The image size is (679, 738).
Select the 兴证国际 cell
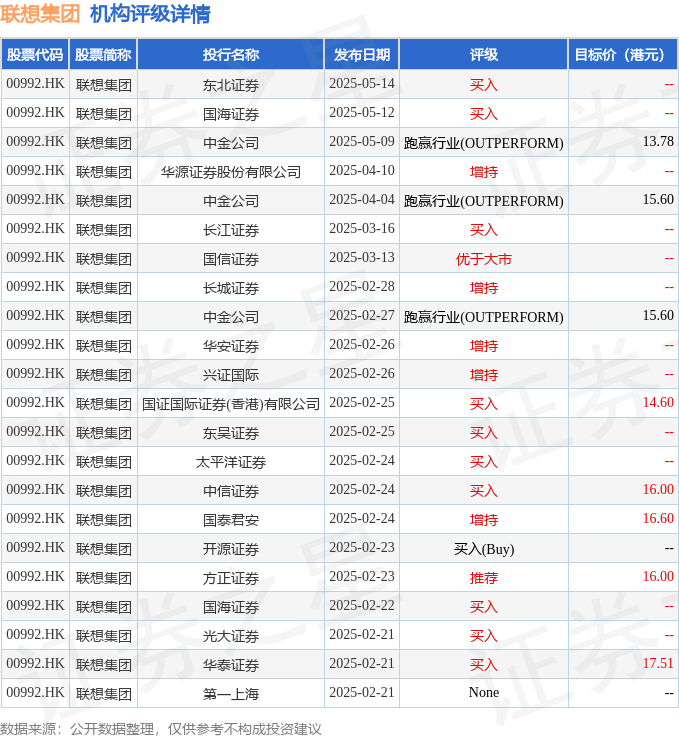pos(231,375)
